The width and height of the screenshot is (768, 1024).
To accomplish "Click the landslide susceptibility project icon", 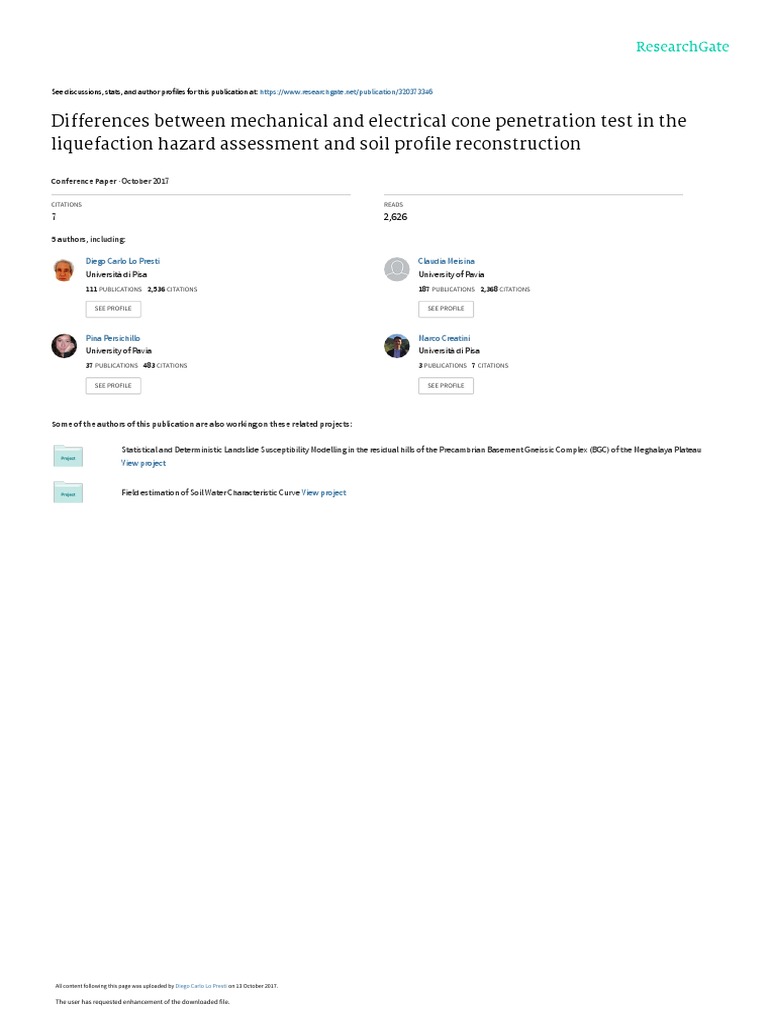I will coord(68,456).
